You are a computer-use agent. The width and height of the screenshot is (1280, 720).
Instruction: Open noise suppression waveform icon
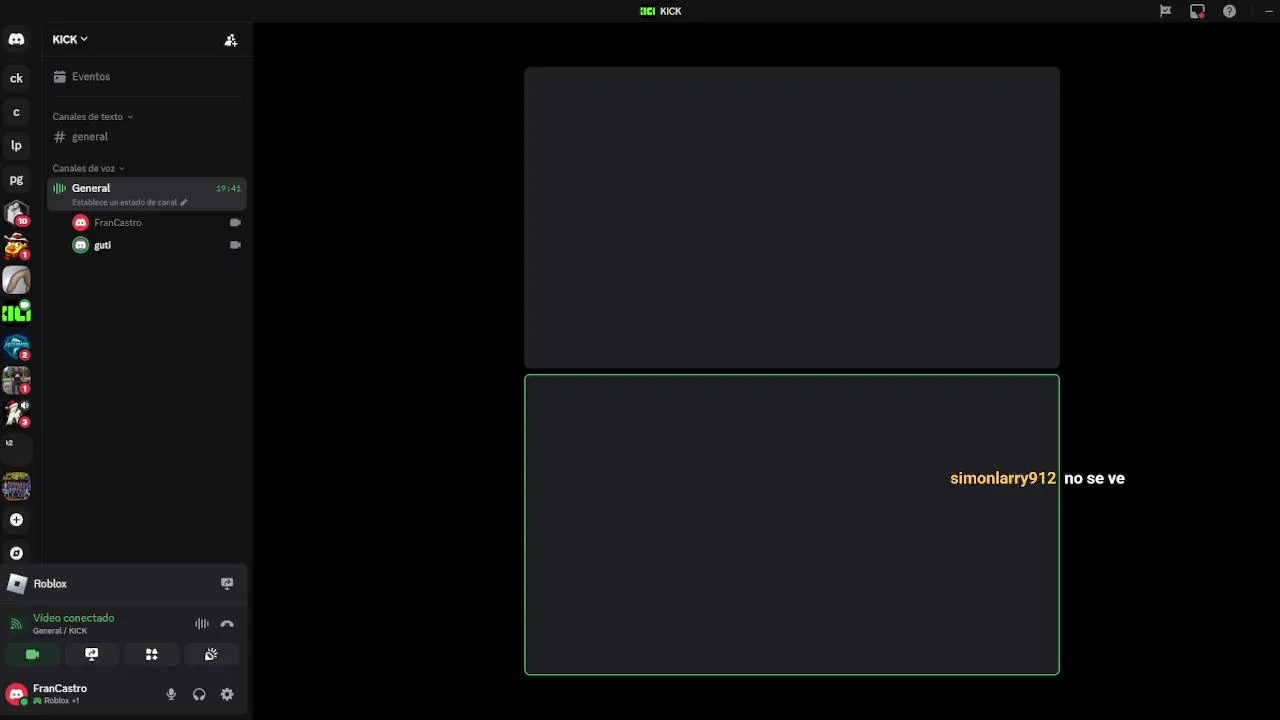202,624
